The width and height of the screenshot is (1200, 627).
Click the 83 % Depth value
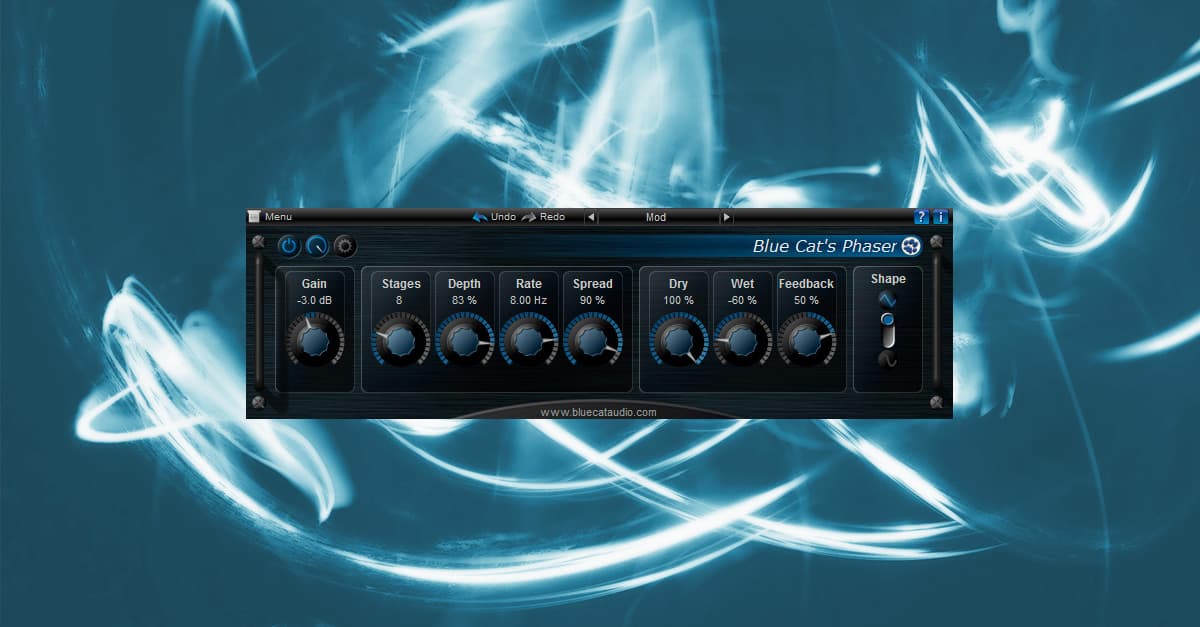pyautogui.click(x=464, y=300)
